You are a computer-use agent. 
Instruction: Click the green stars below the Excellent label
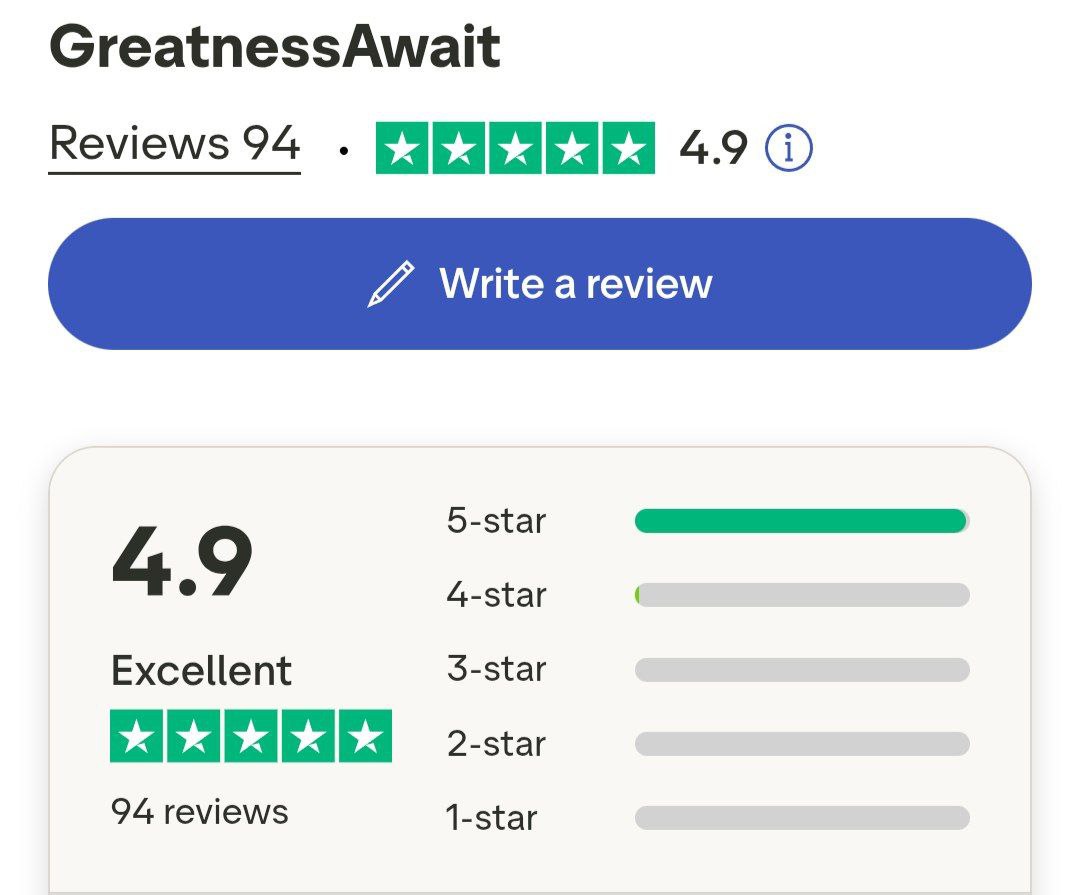point(251,736)
